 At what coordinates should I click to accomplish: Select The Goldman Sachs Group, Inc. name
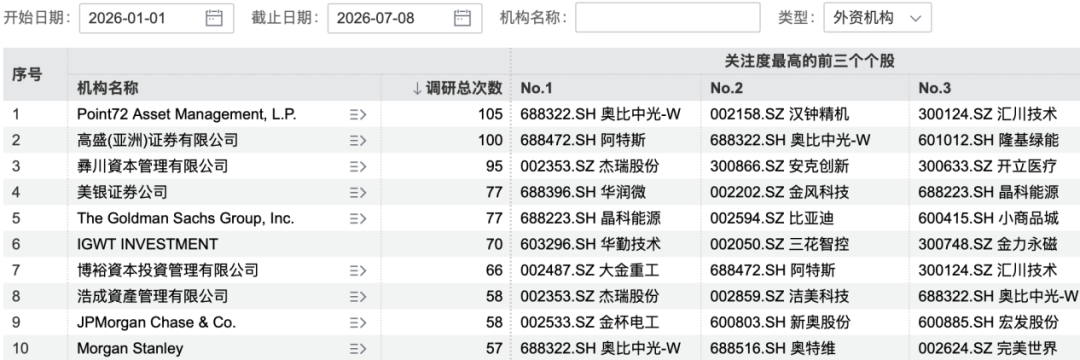coord(185,218)
